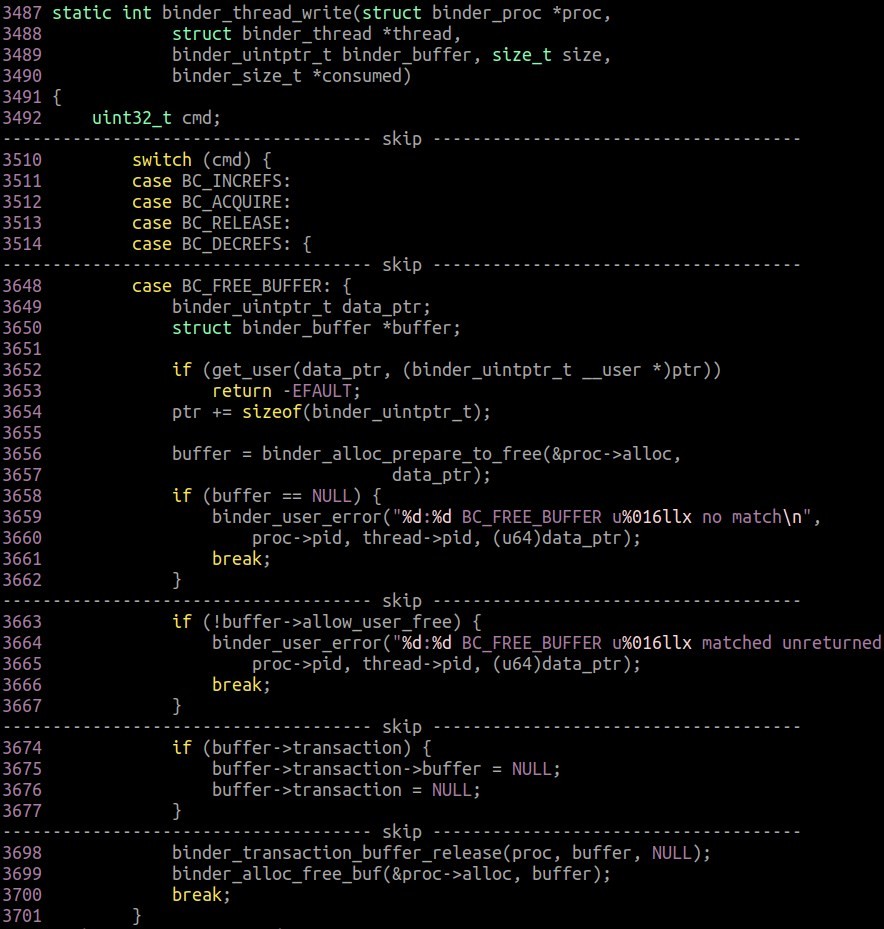Click the closing brace on line 3677
The image size is (884, 929).
tap(177, 811)
